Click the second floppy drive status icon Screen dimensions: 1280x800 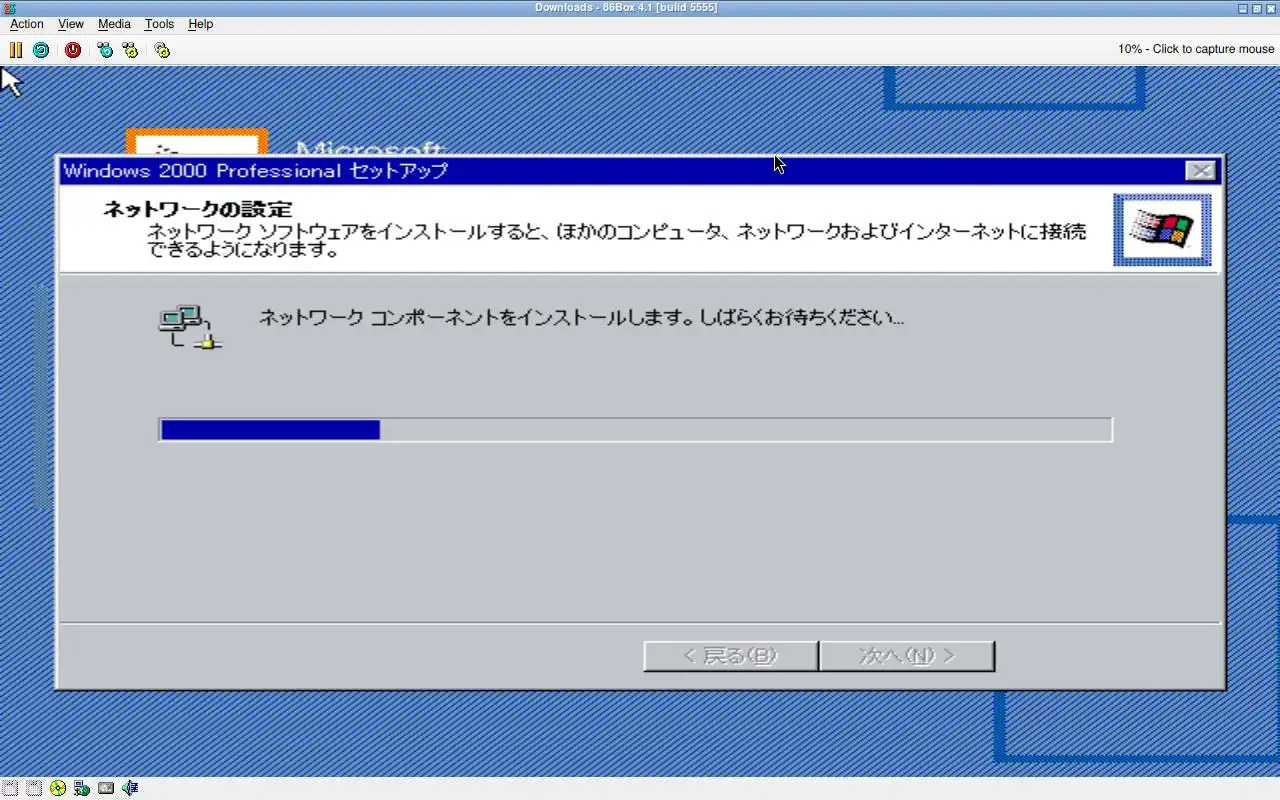(34, 788)
